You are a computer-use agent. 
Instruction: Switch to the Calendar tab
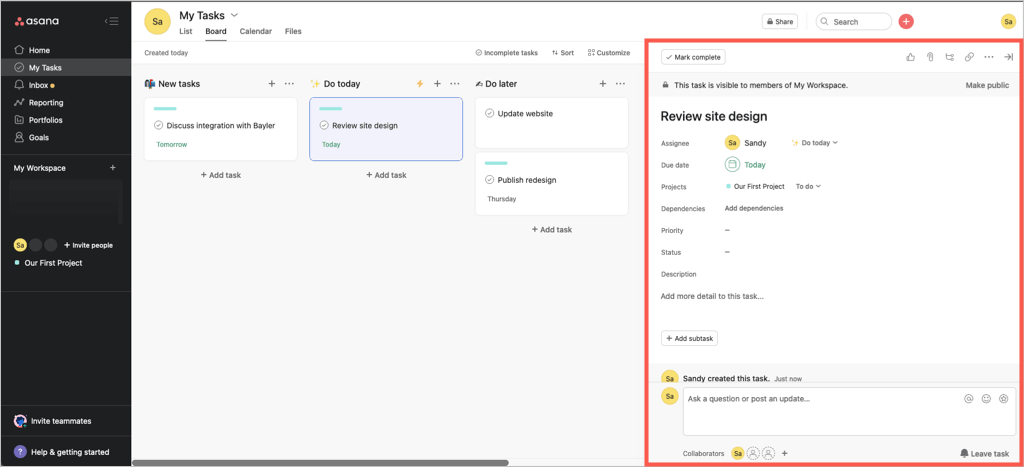[x=256, y=32]
